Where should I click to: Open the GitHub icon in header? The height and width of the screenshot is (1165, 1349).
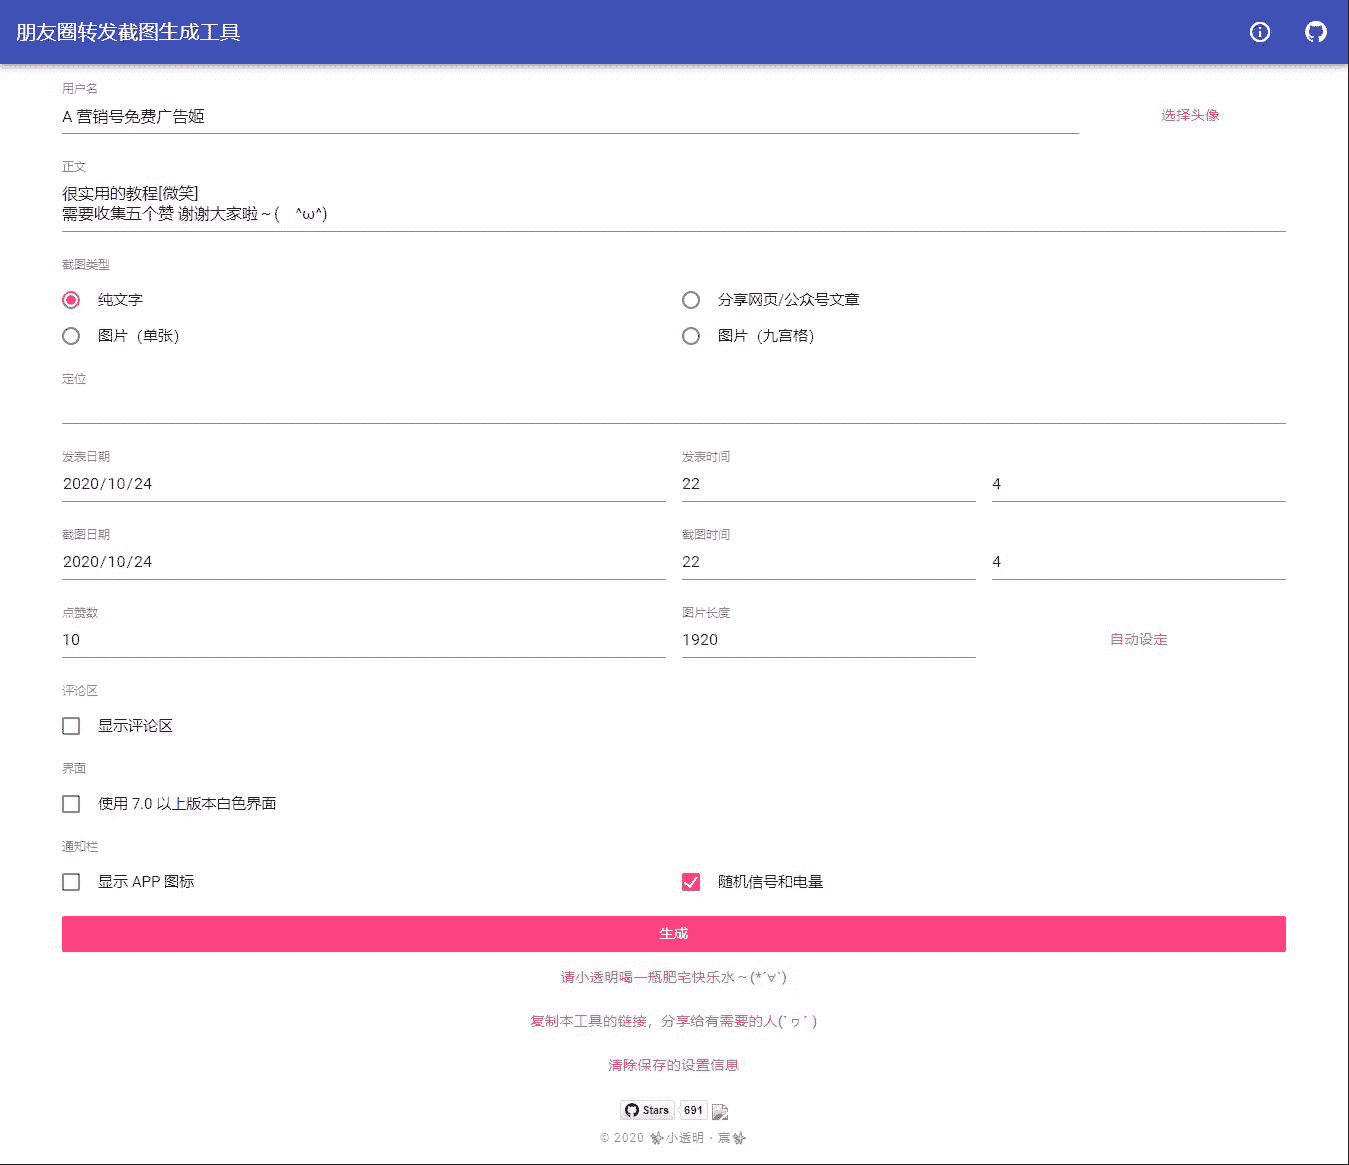1316,32
